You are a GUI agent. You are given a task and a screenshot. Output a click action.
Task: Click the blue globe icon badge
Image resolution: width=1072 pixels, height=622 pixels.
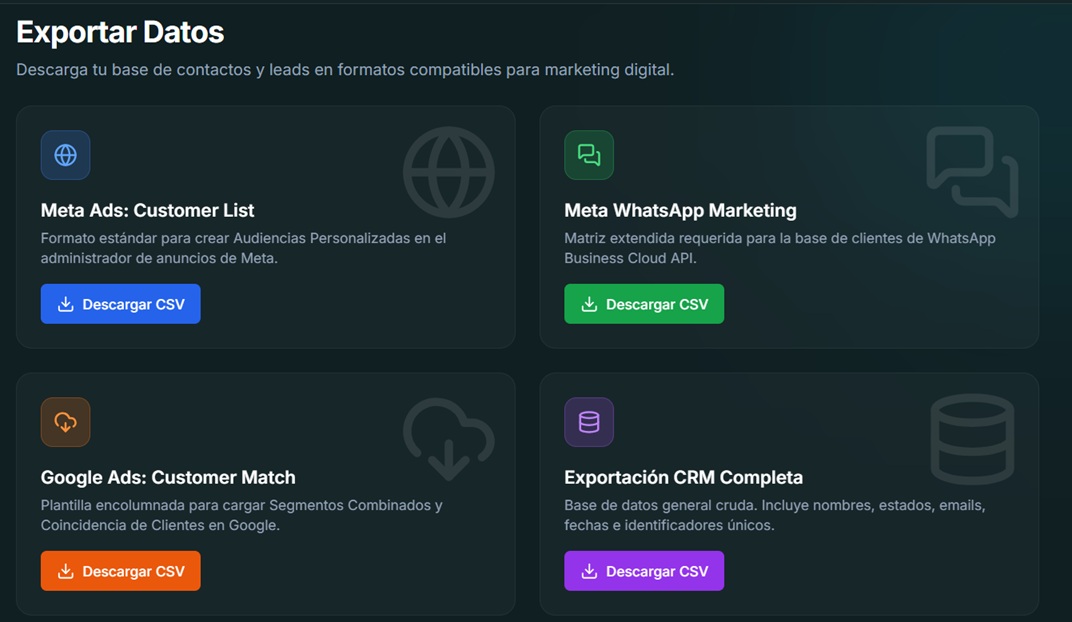pos(66,155)
